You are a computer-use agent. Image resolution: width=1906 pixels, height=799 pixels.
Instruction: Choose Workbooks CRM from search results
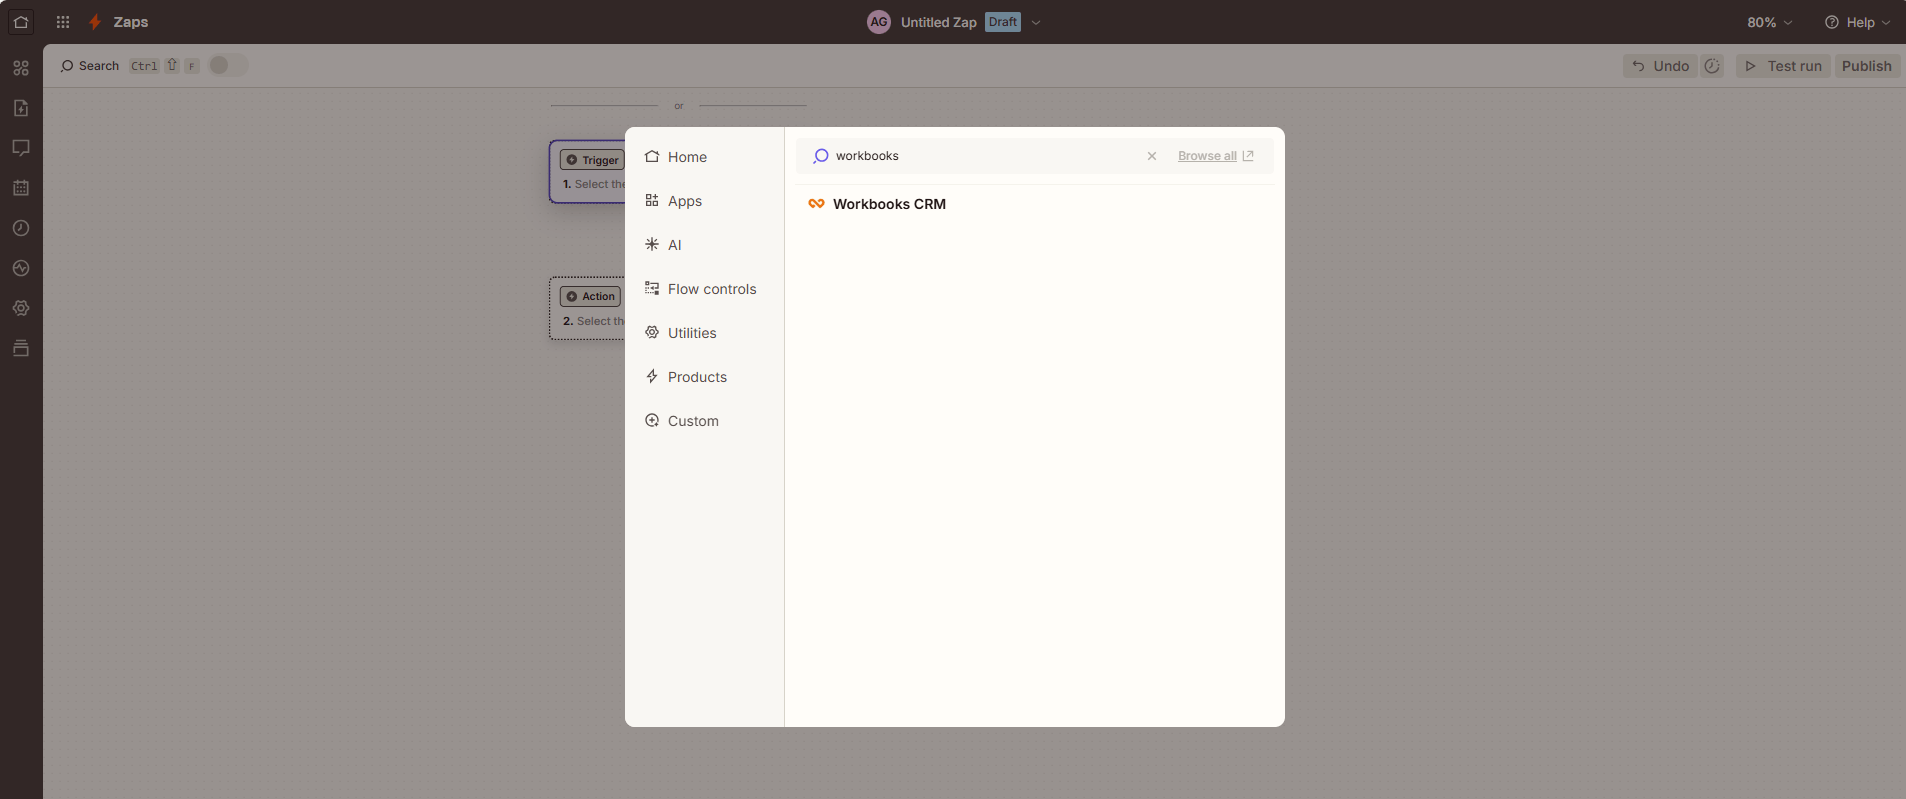[888, 204]
